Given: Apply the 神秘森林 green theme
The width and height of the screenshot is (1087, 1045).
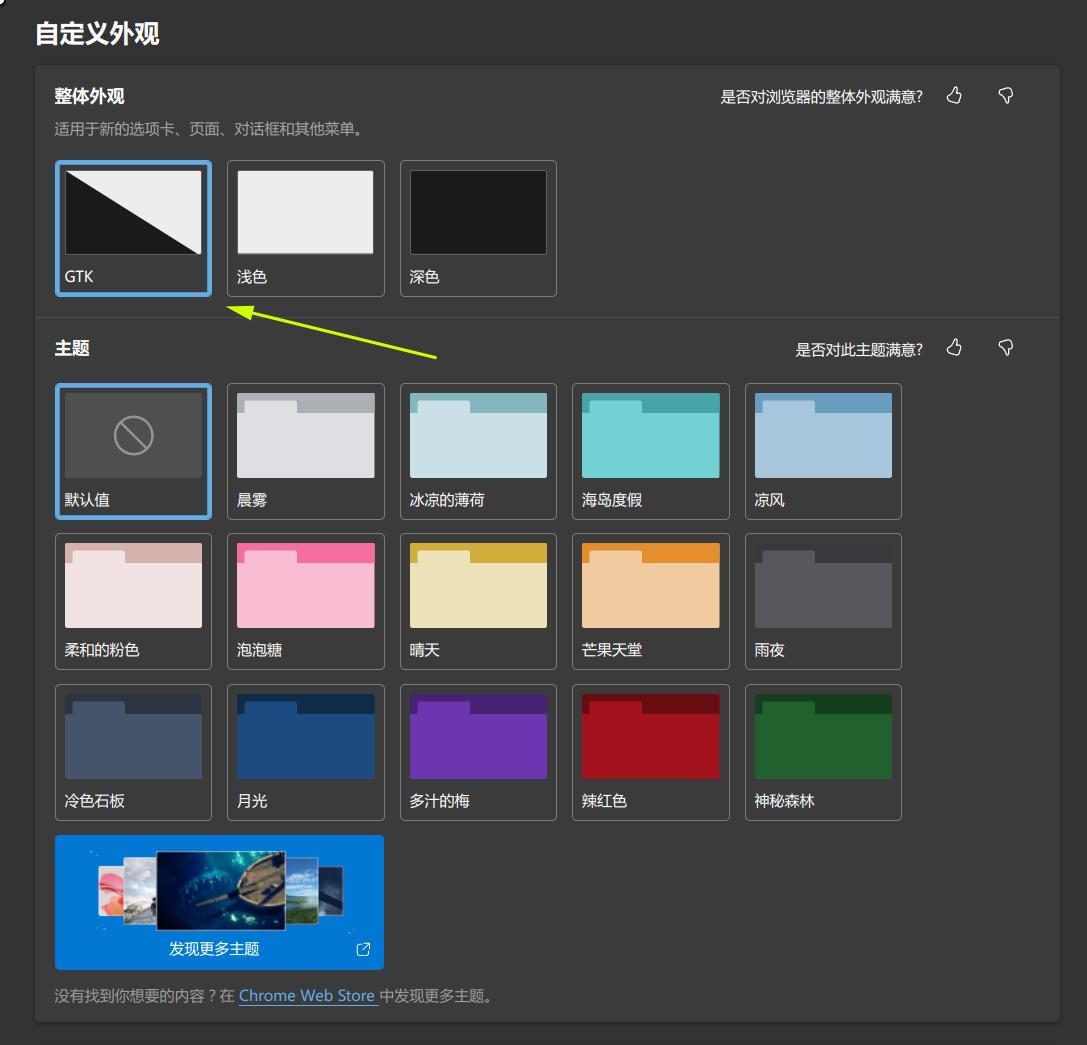Looking at the screenshot, I should pyautogui.click(x=824, y=752).
